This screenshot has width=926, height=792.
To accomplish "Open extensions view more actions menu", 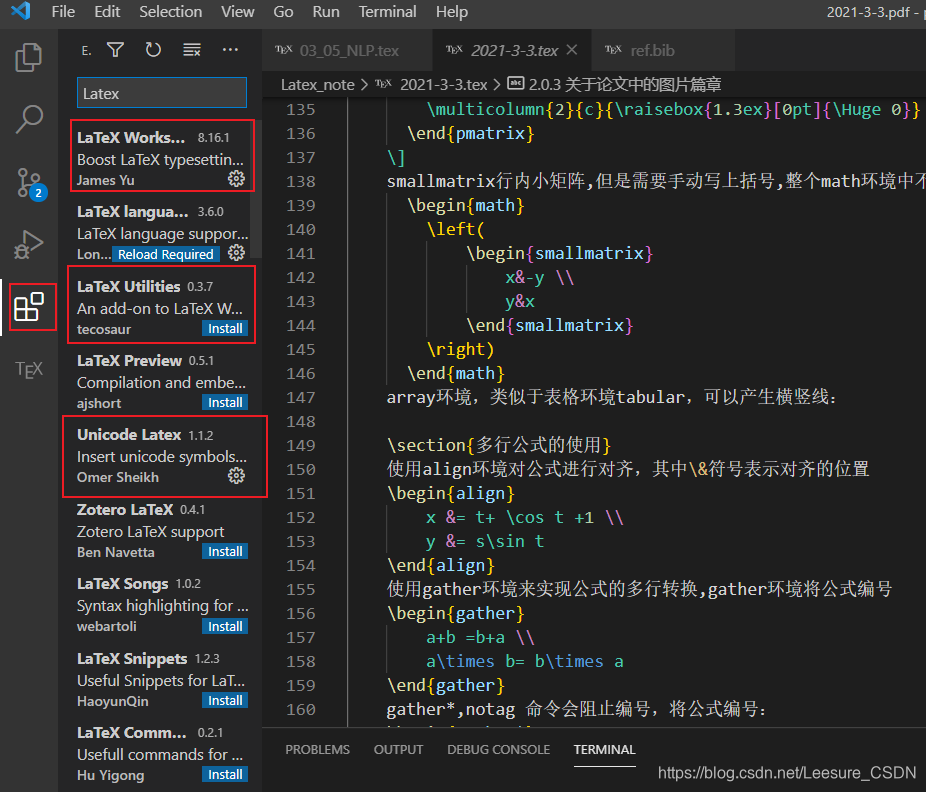I will coord(230,50).
